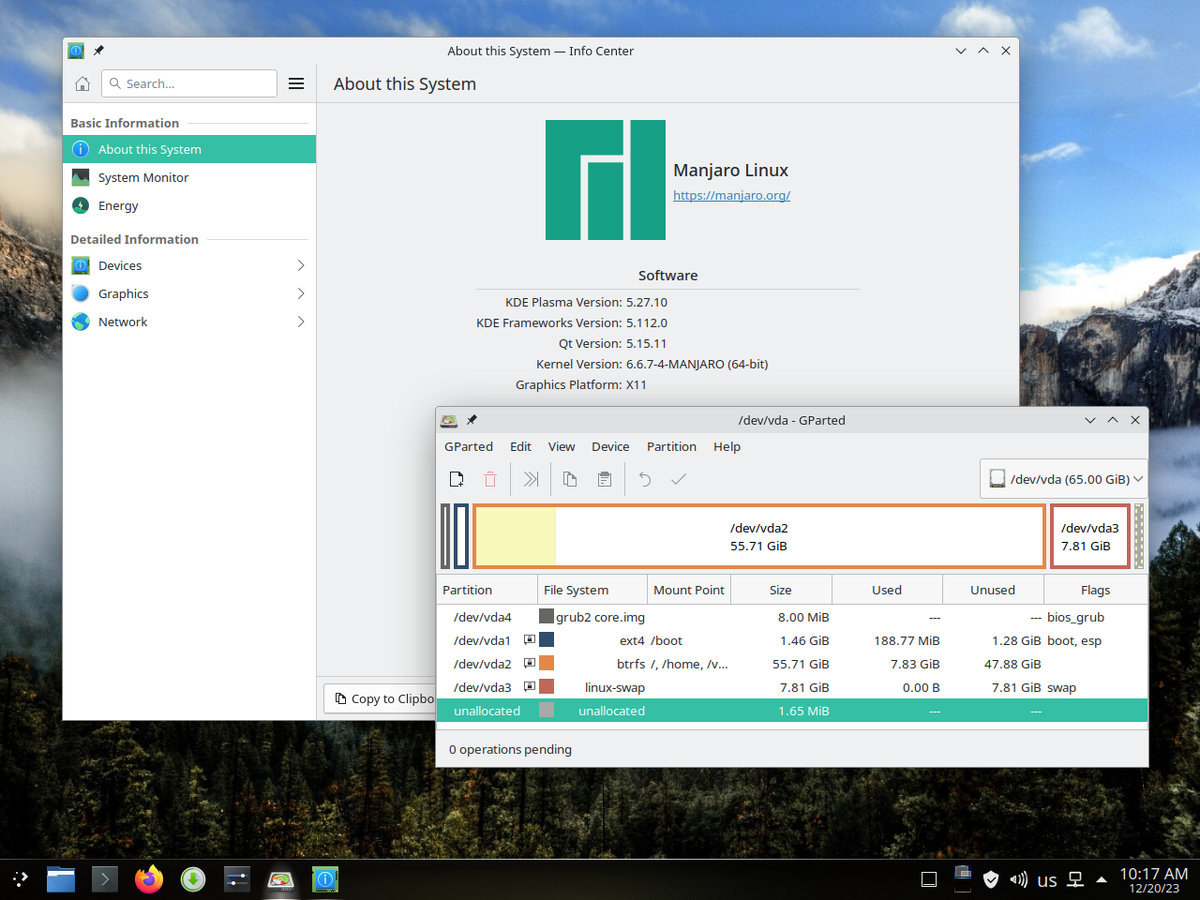Open System Monitor in the Info Center sidebar

[x=189, y=178]
